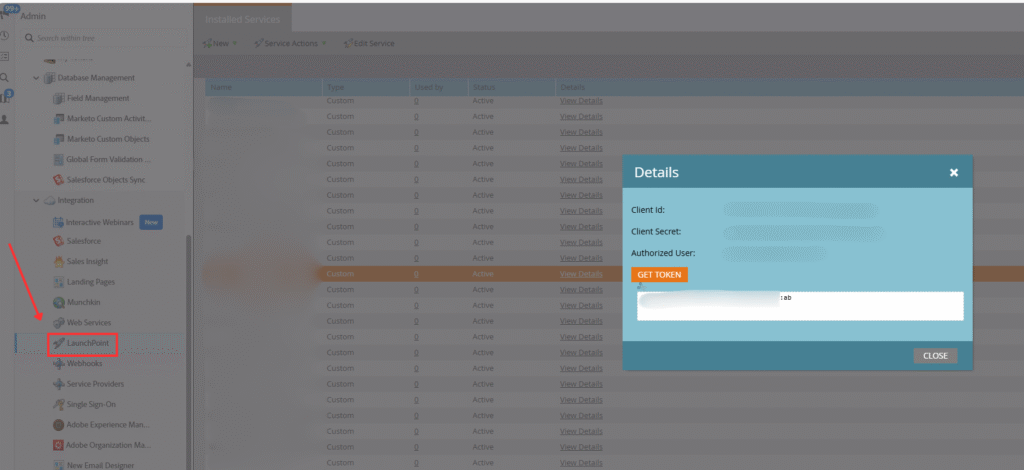
Task: Click the Salesforce icon in Integration
Action: (x=59, y=241)
